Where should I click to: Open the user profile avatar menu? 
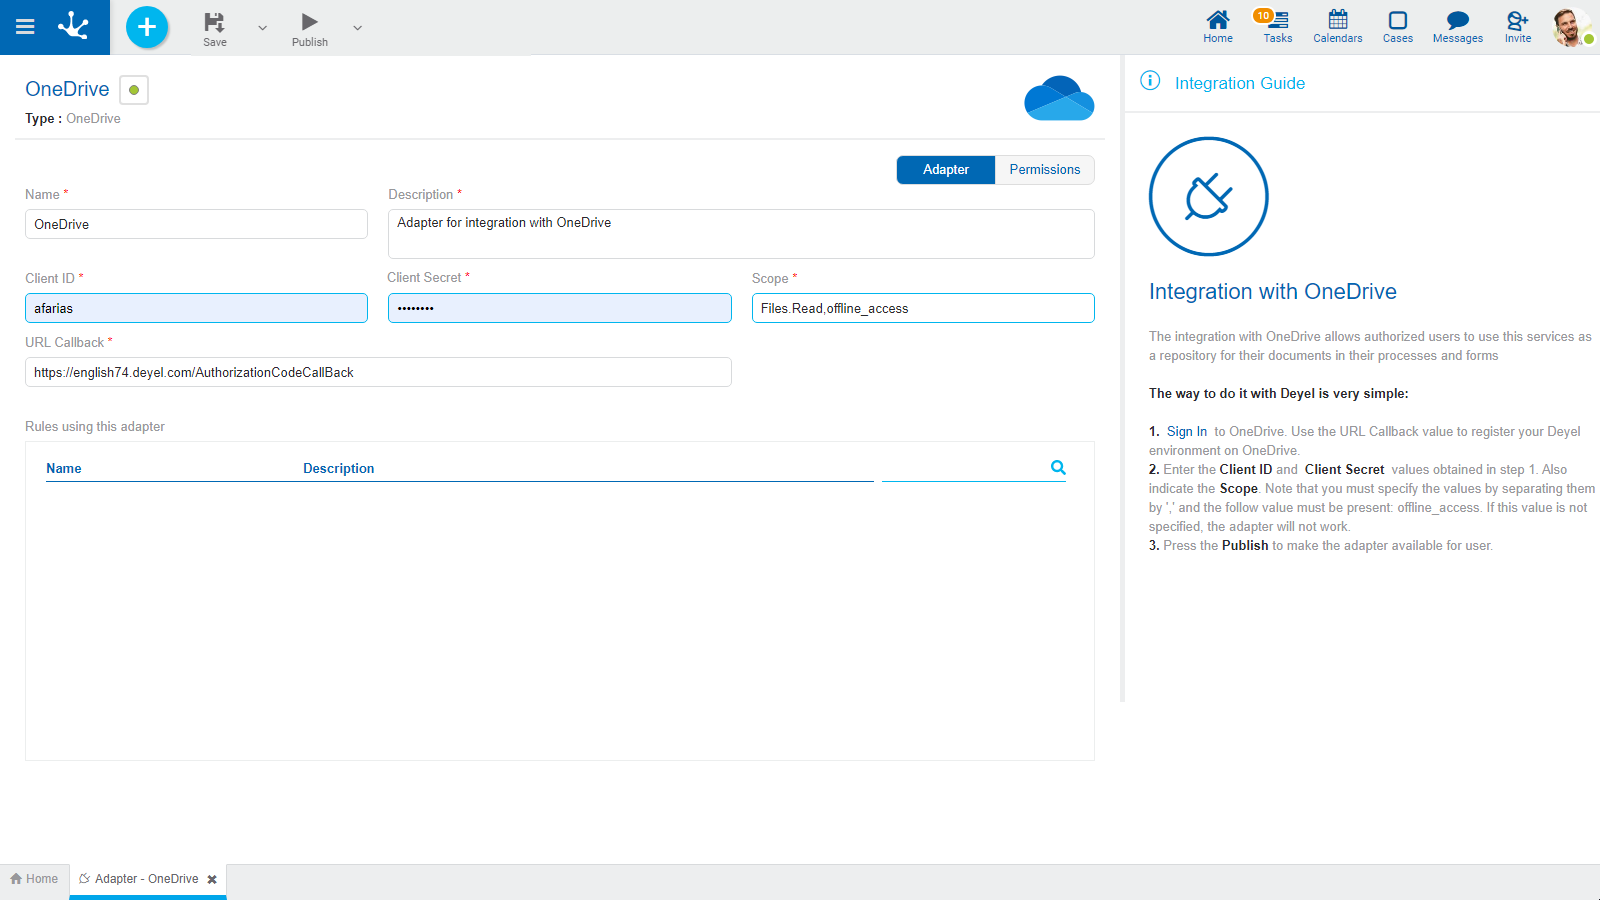tap(1571, 27)
